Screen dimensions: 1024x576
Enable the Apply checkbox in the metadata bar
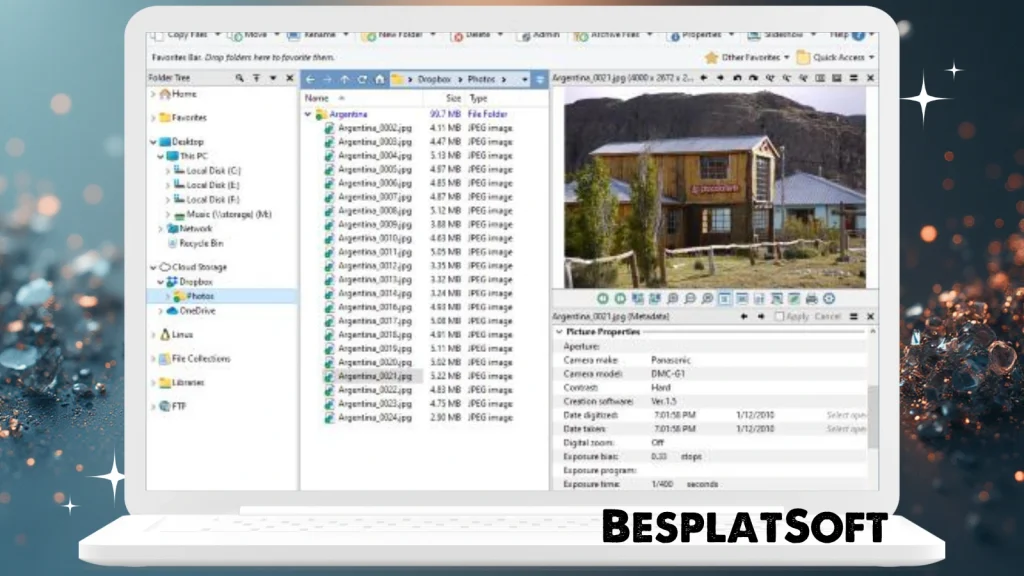[x=779, y=315]
